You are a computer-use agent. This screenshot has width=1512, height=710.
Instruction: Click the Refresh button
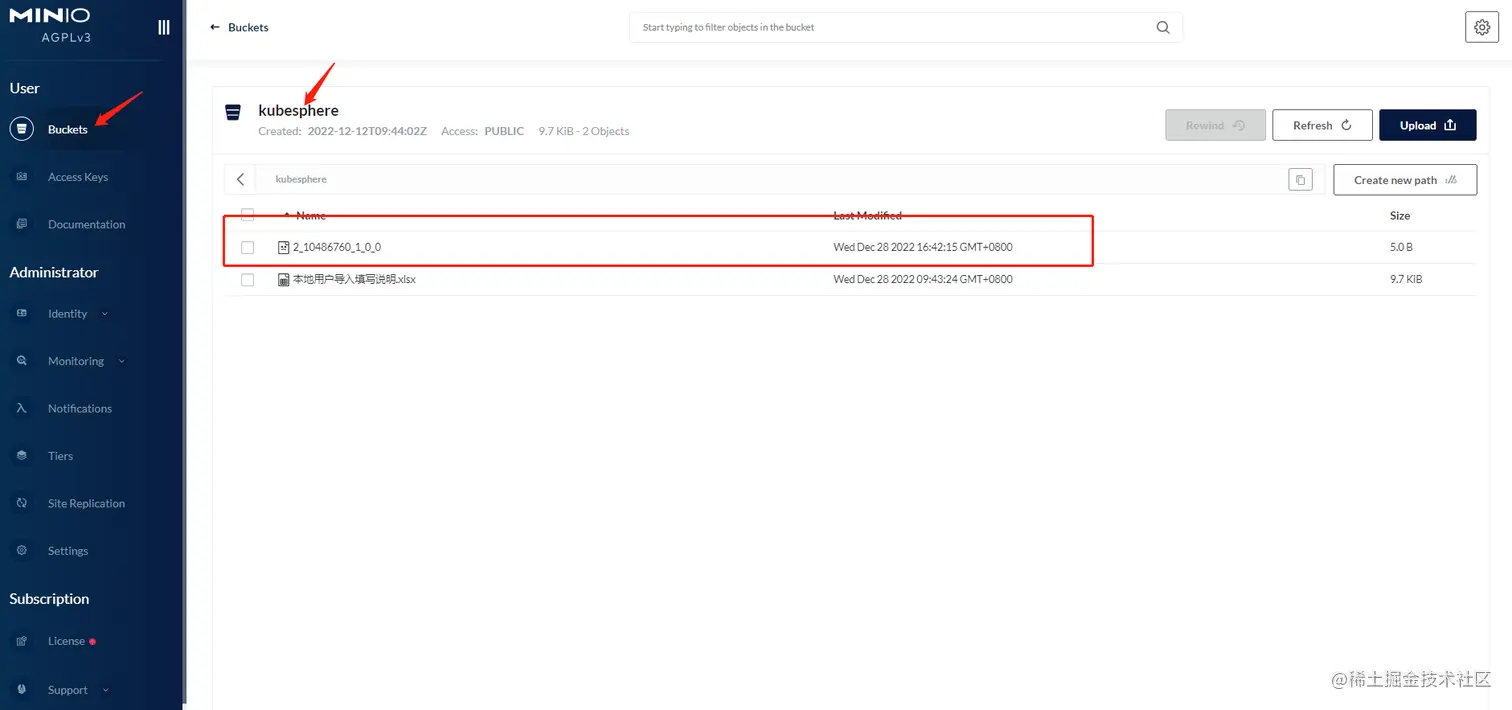[1322, 125]
